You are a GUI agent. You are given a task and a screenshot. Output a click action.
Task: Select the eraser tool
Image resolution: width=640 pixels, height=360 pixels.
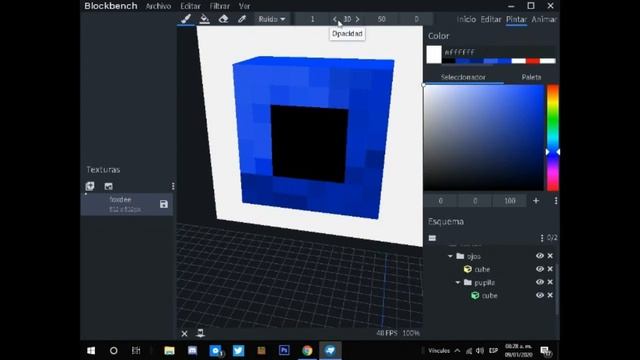coord(223,19)
